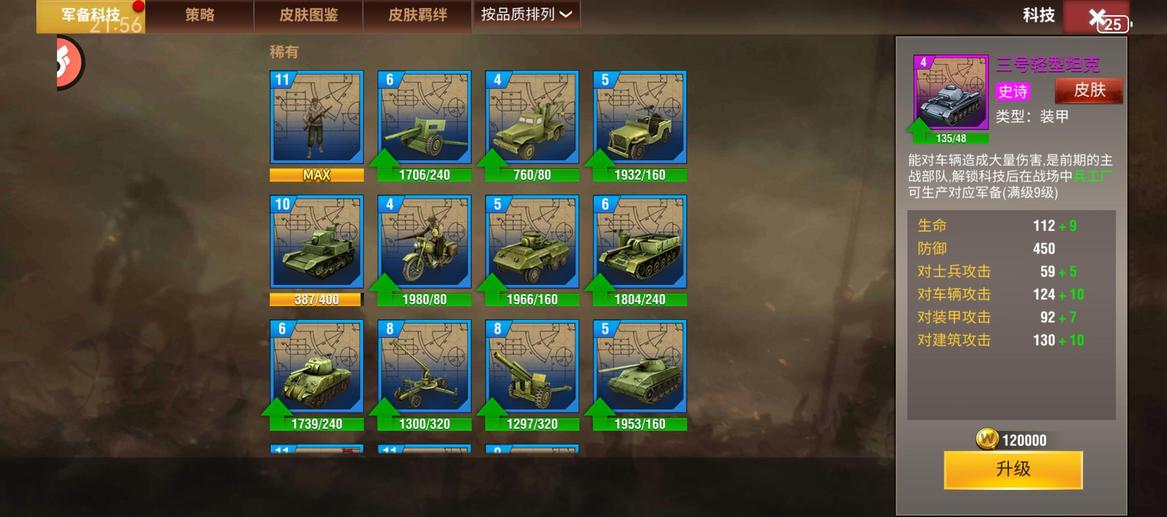Image resolution: width=1167 pixels, height=517 pixels.
Task: Open the 皮肤羁绊 tab
Action: [x=418, y=16]
